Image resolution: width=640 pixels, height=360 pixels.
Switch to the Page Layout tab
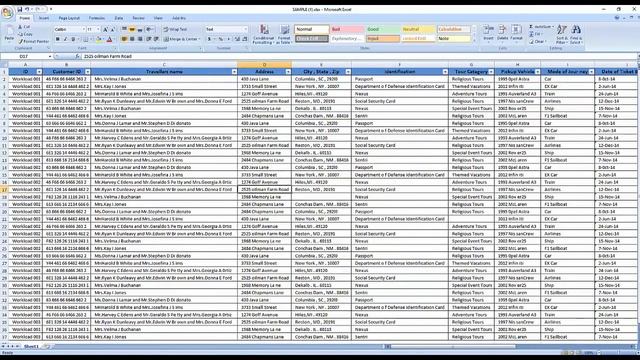pyautogui.click(x=69, y=18)
